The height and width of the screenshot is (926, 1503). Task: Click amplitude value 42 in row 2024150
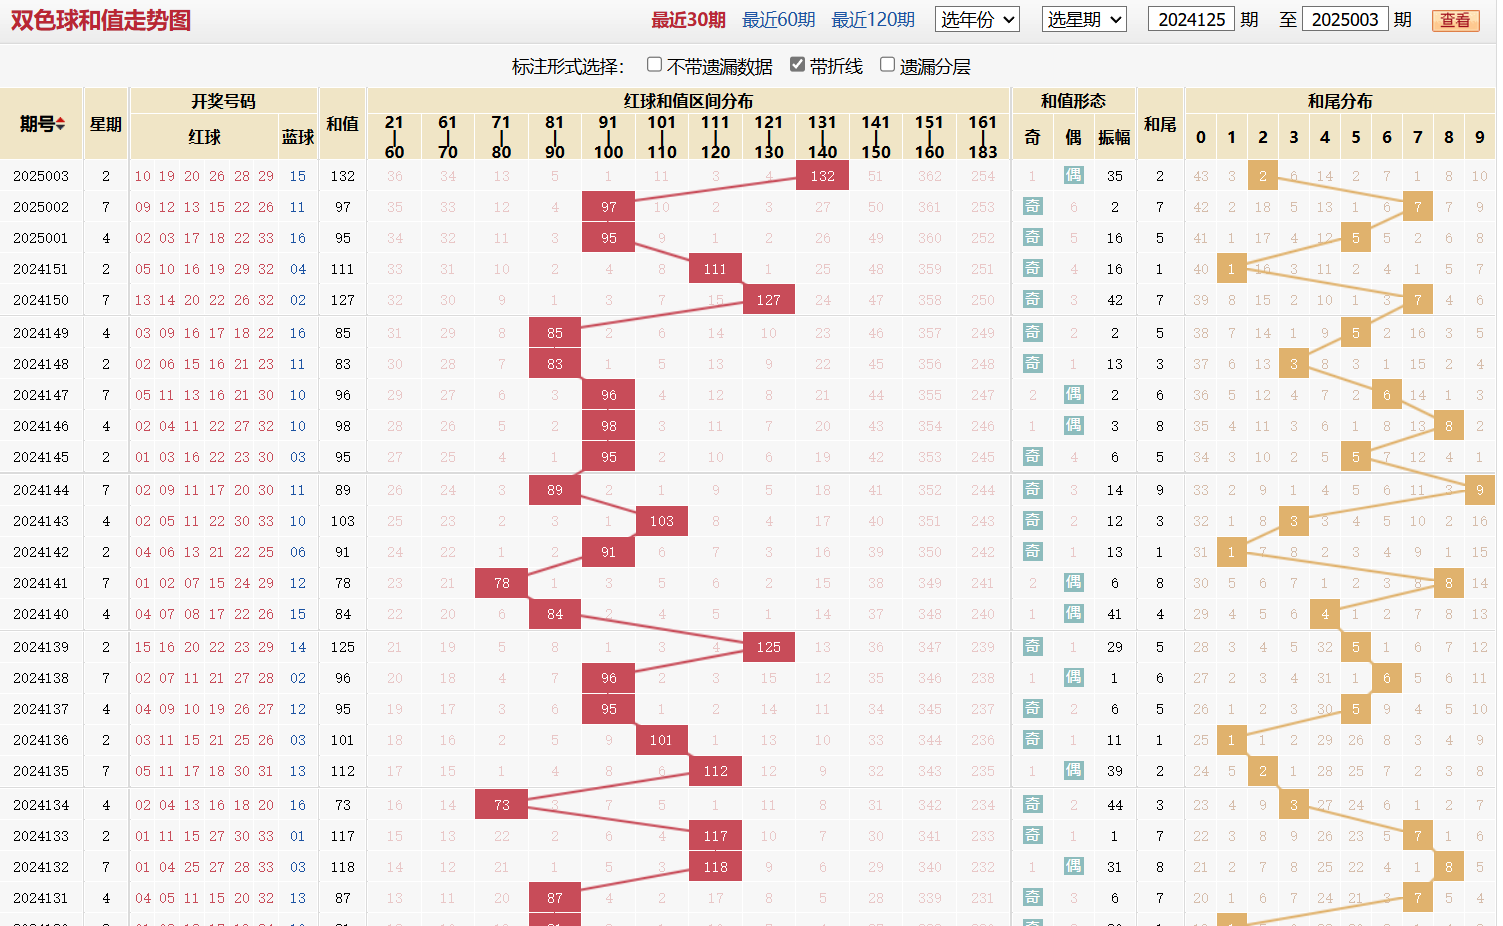[1115, 300]
